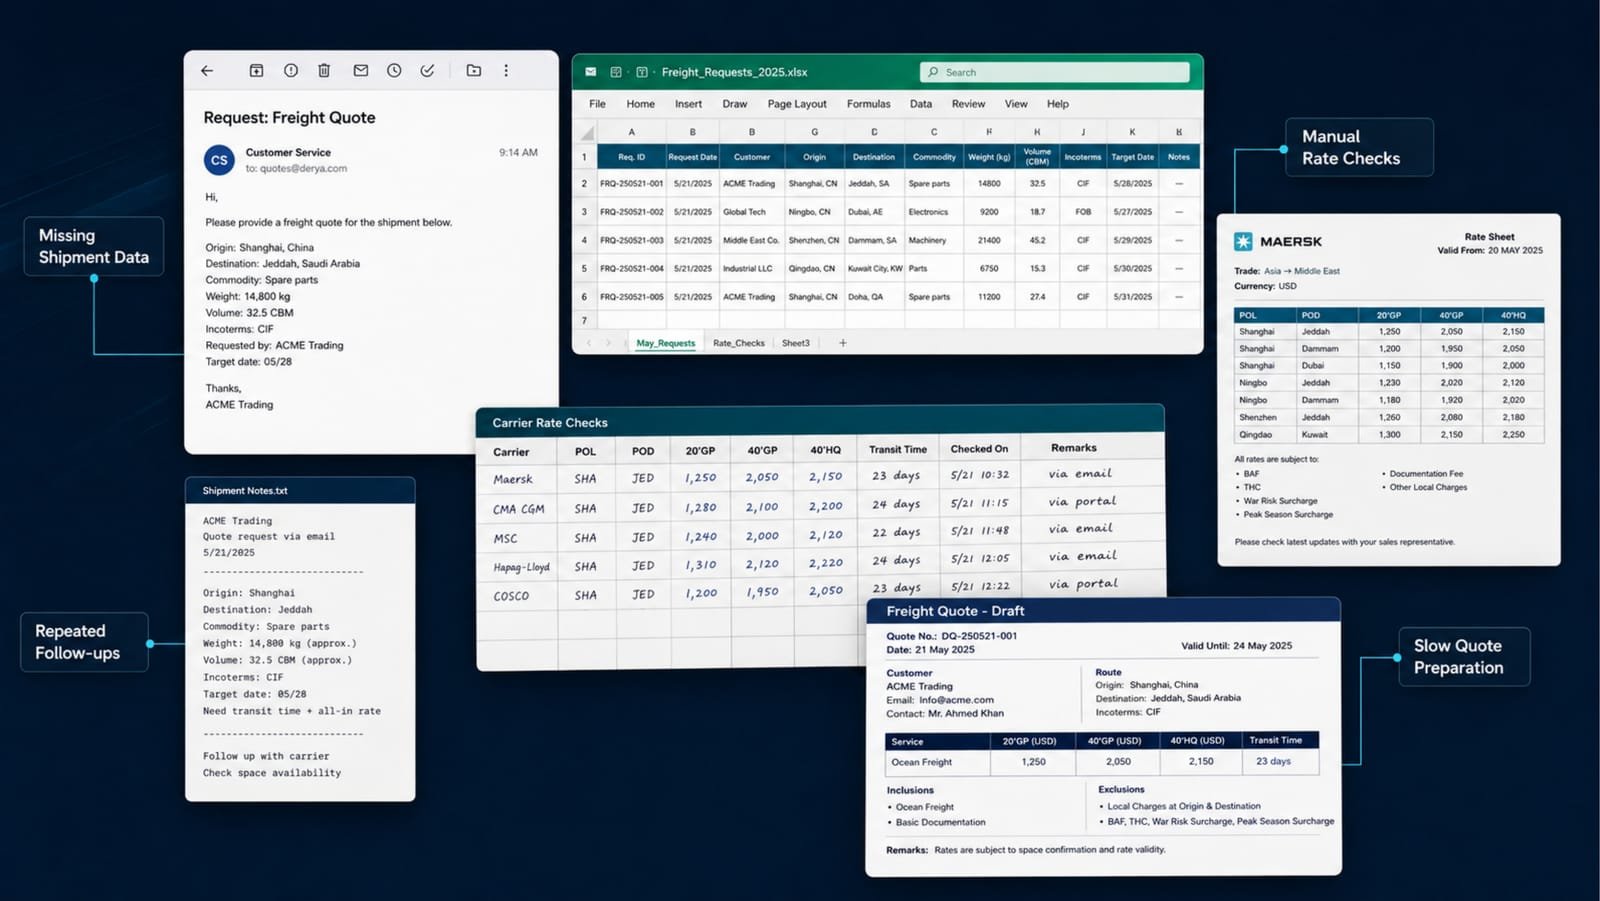Click the Checked On column header
The height and width of the screenshot is (901, 1600).
979,449
